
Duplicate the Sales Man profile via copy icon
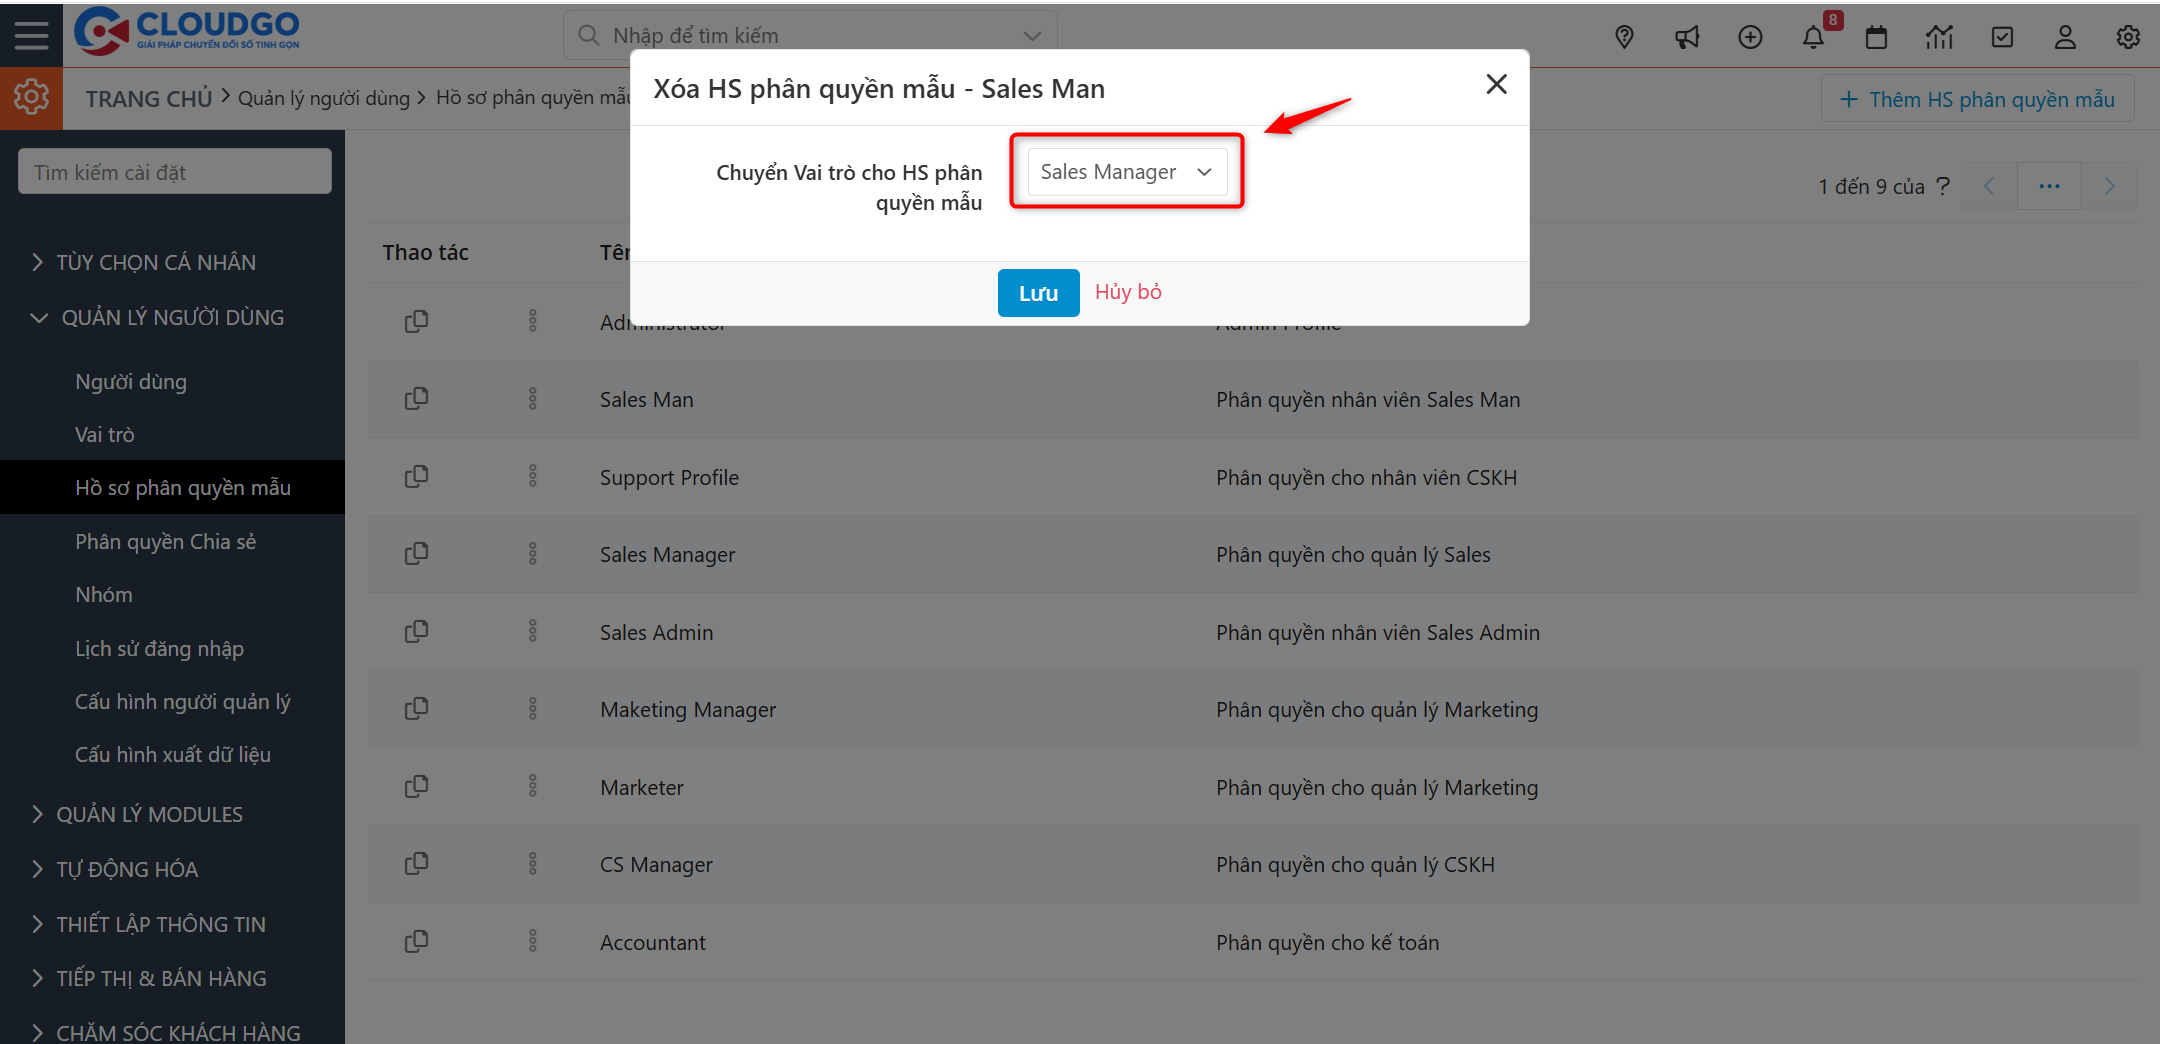(416, 398)
